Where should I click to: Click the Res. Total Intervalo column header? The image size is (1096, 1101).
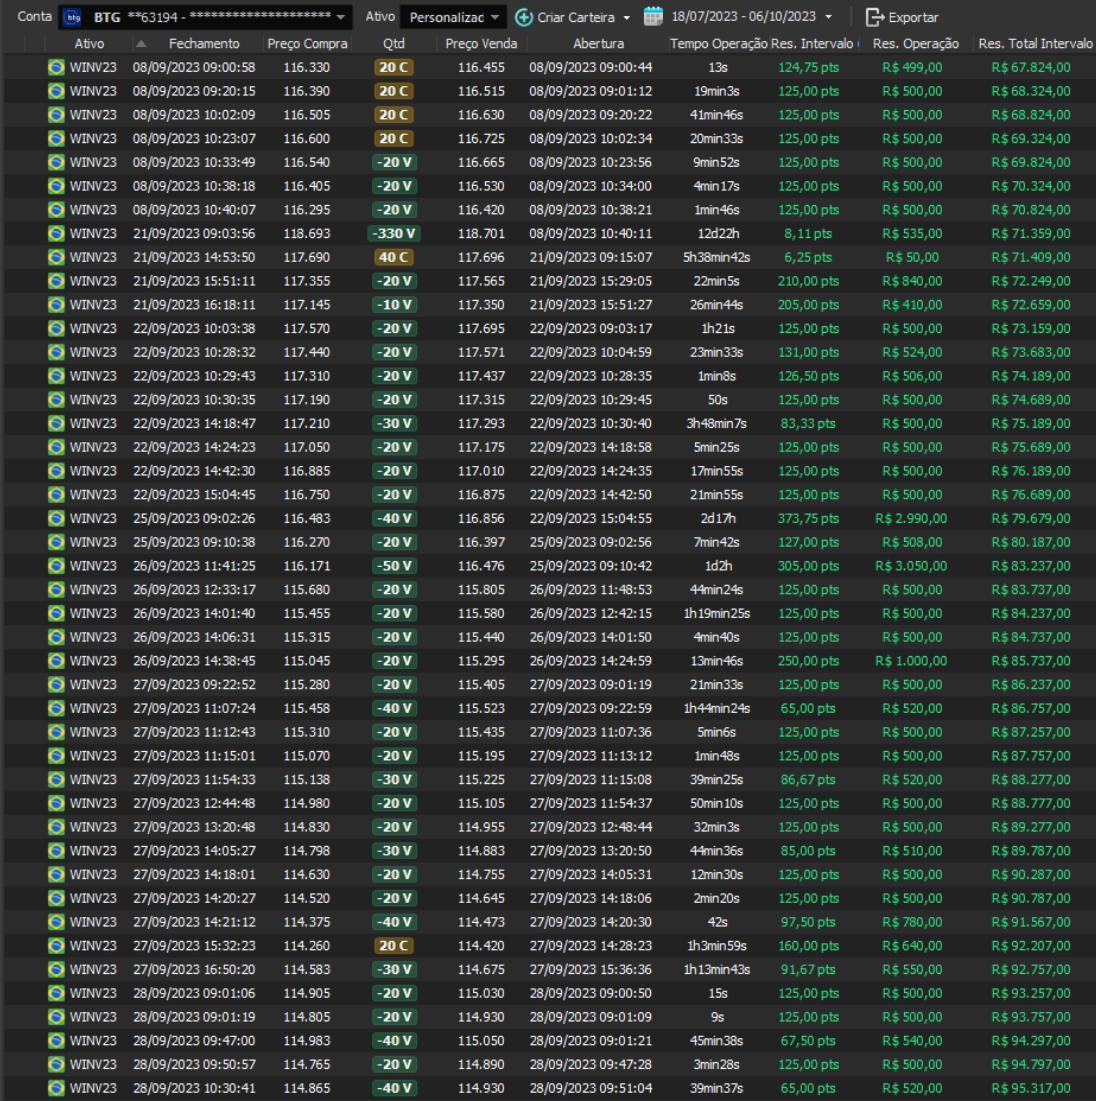pyautogui.click(x=1034, y=43)
